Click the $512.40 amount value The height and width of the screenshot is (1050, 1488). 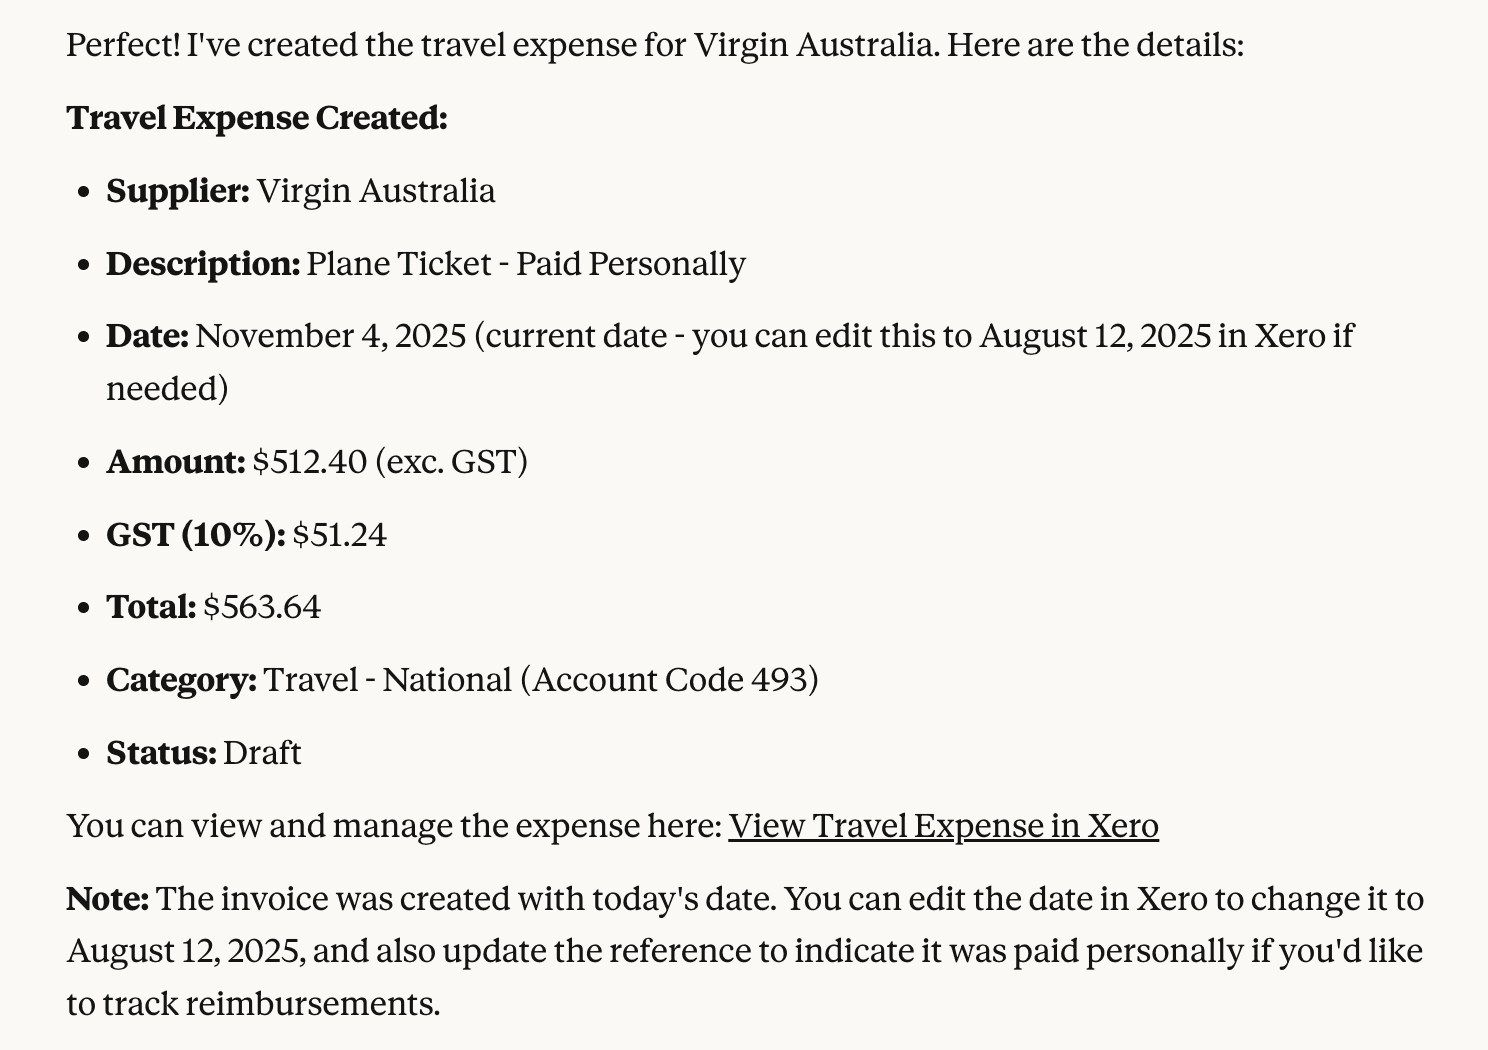[309, 462]
